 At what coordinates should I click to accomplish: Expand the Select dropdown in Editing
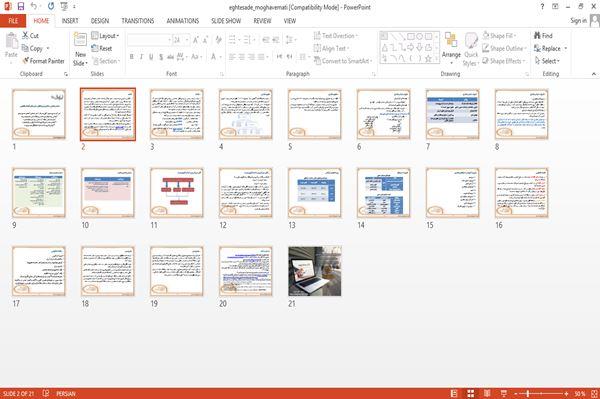(x=547, y=61)
